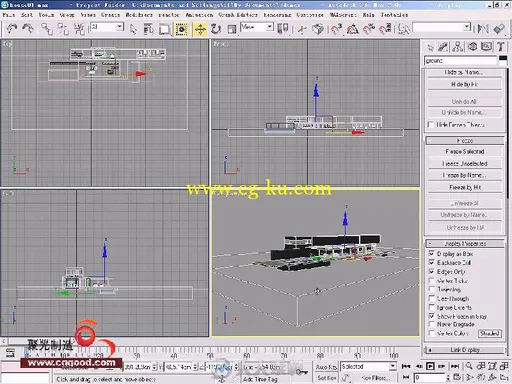Toggle Select and Manipulate icon
This screenshot has width=512, height=384.
tap(302, 29)
